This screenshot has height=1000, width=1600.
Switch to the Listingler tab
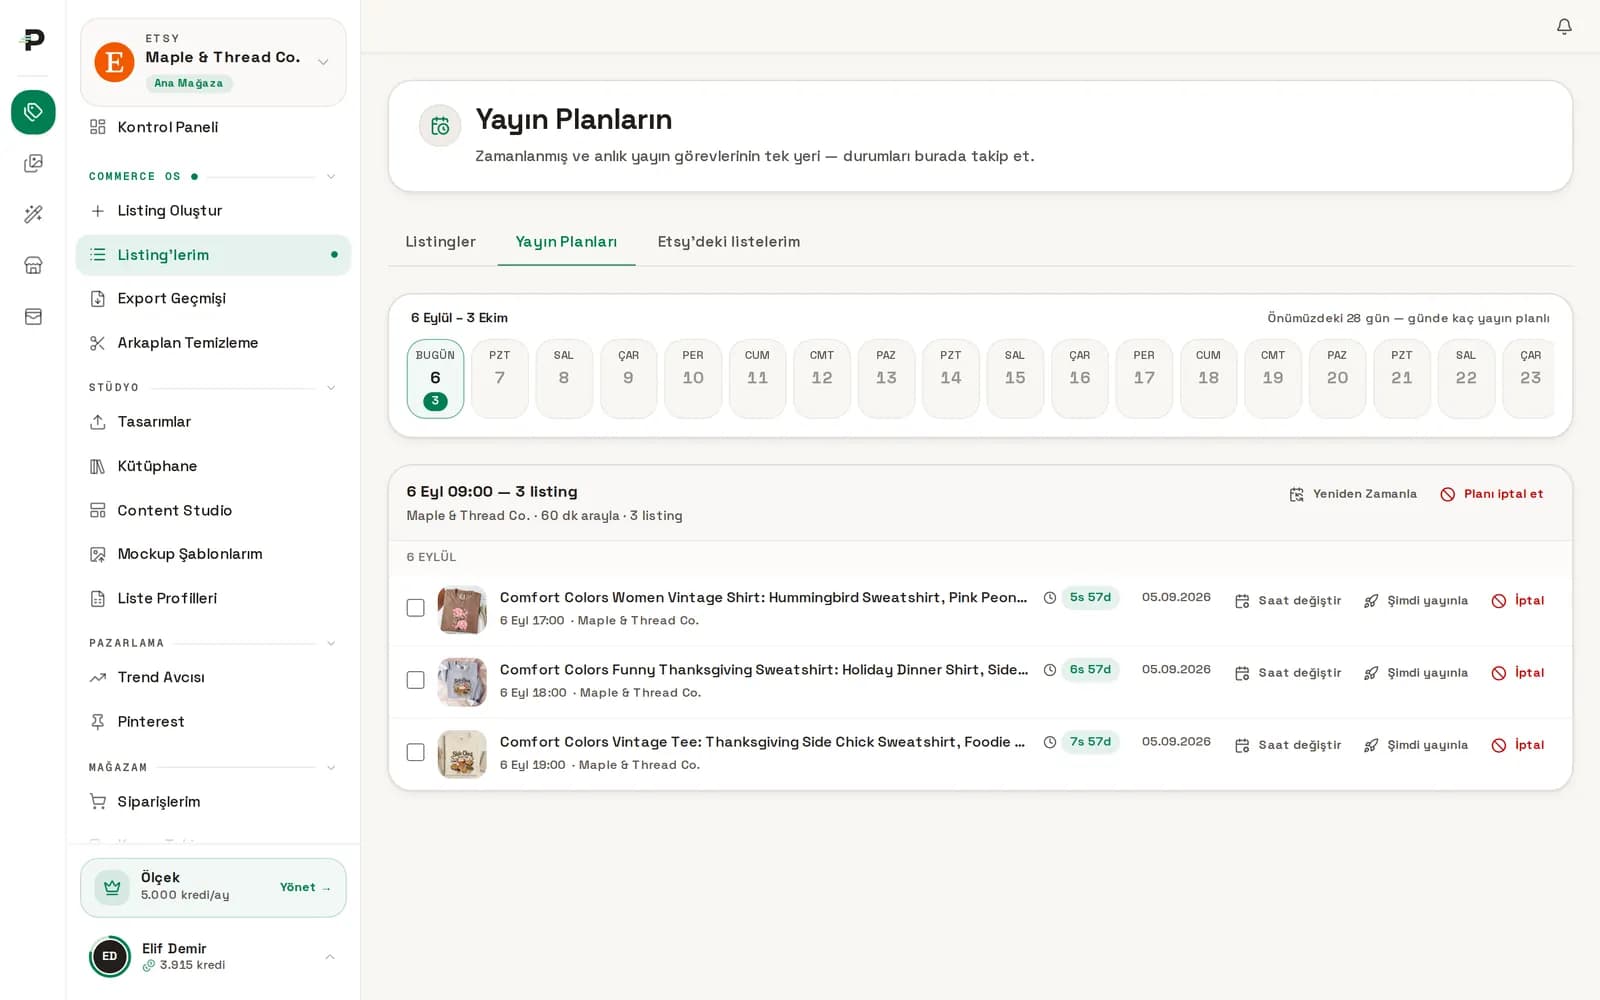[440, 242]
